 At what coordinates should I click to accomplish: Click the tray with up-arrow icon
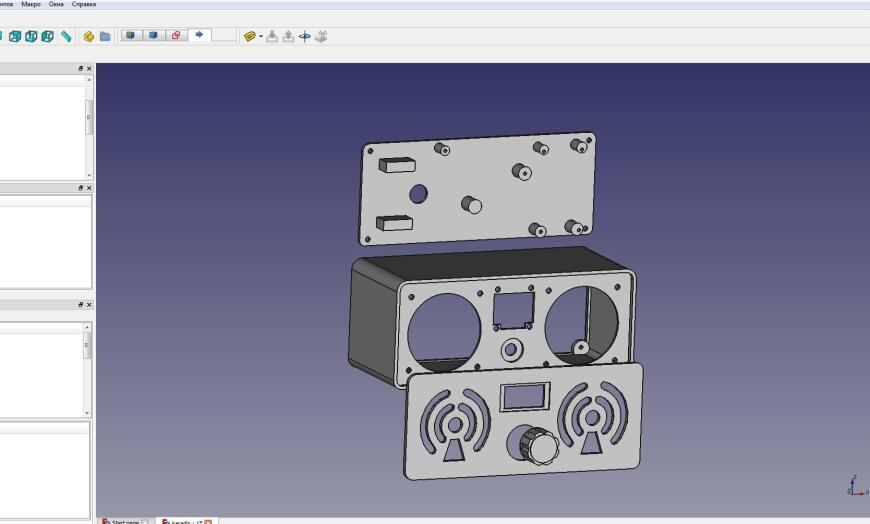point(288,37)
